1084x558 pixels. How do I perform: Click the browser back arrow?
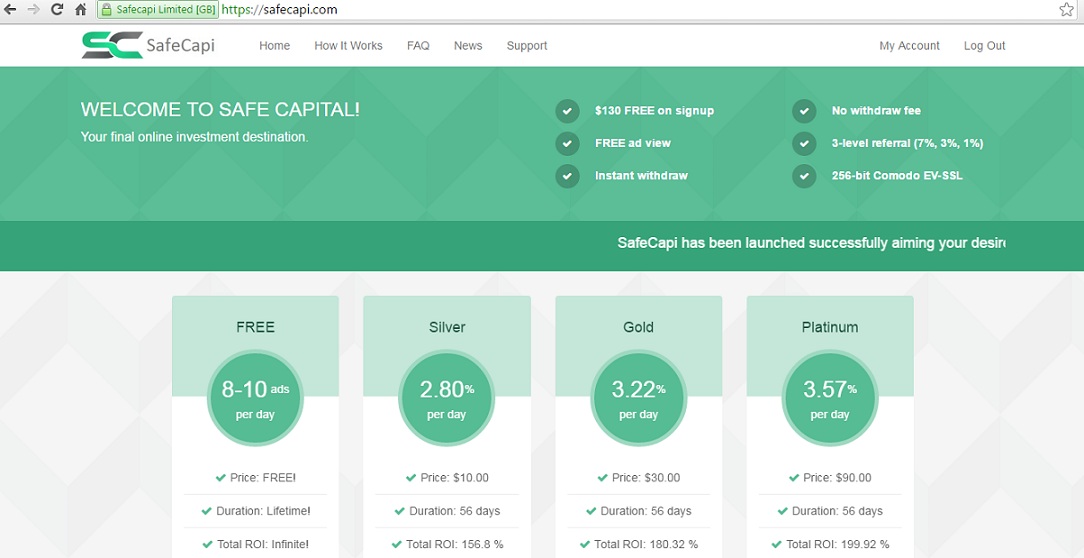10,10
